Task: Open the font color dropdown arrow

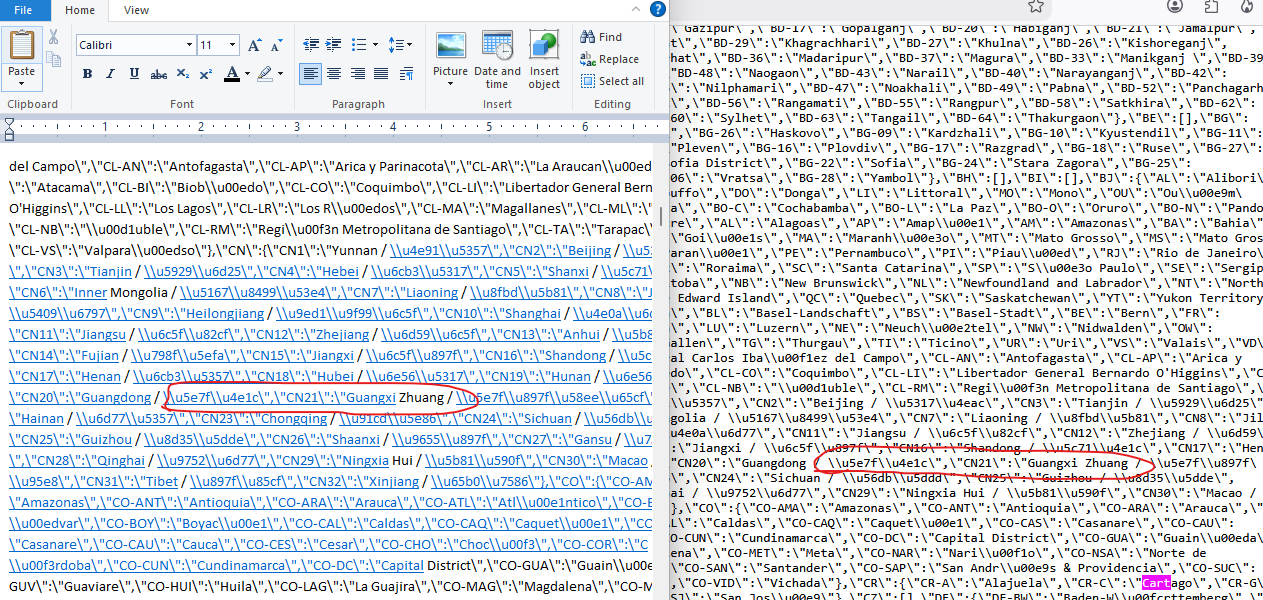Action: tap(246, 73)
